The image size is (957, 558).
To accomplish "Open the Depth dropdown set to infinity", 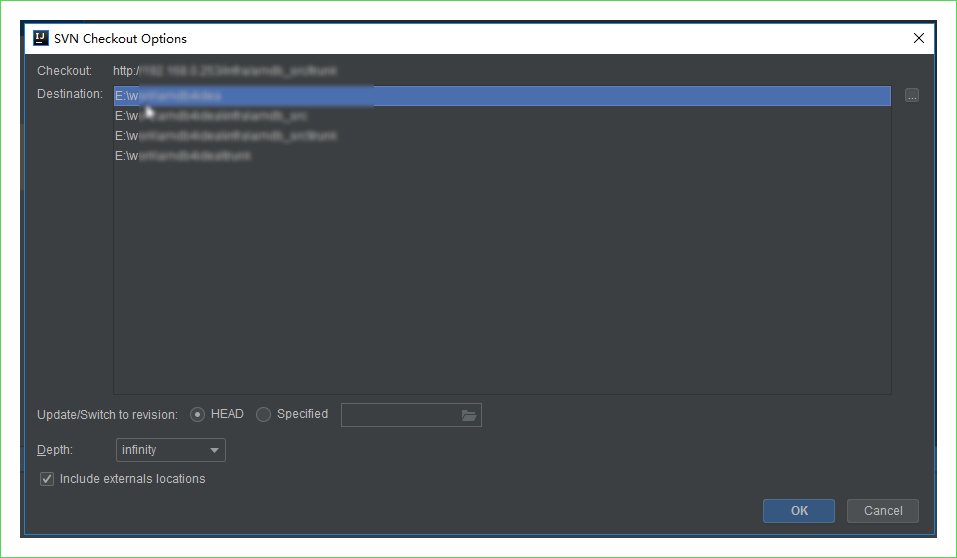I will pyautogui.click(x=171, y=450).
